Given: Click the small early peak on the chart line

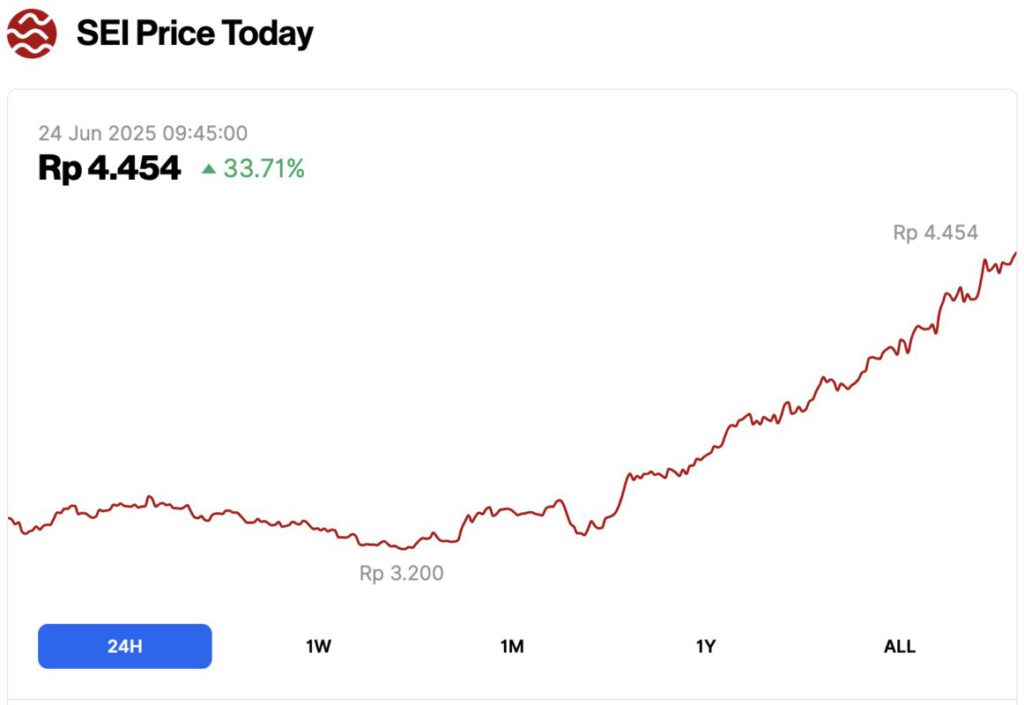Looking at the screenshot, I should [150, 497].
